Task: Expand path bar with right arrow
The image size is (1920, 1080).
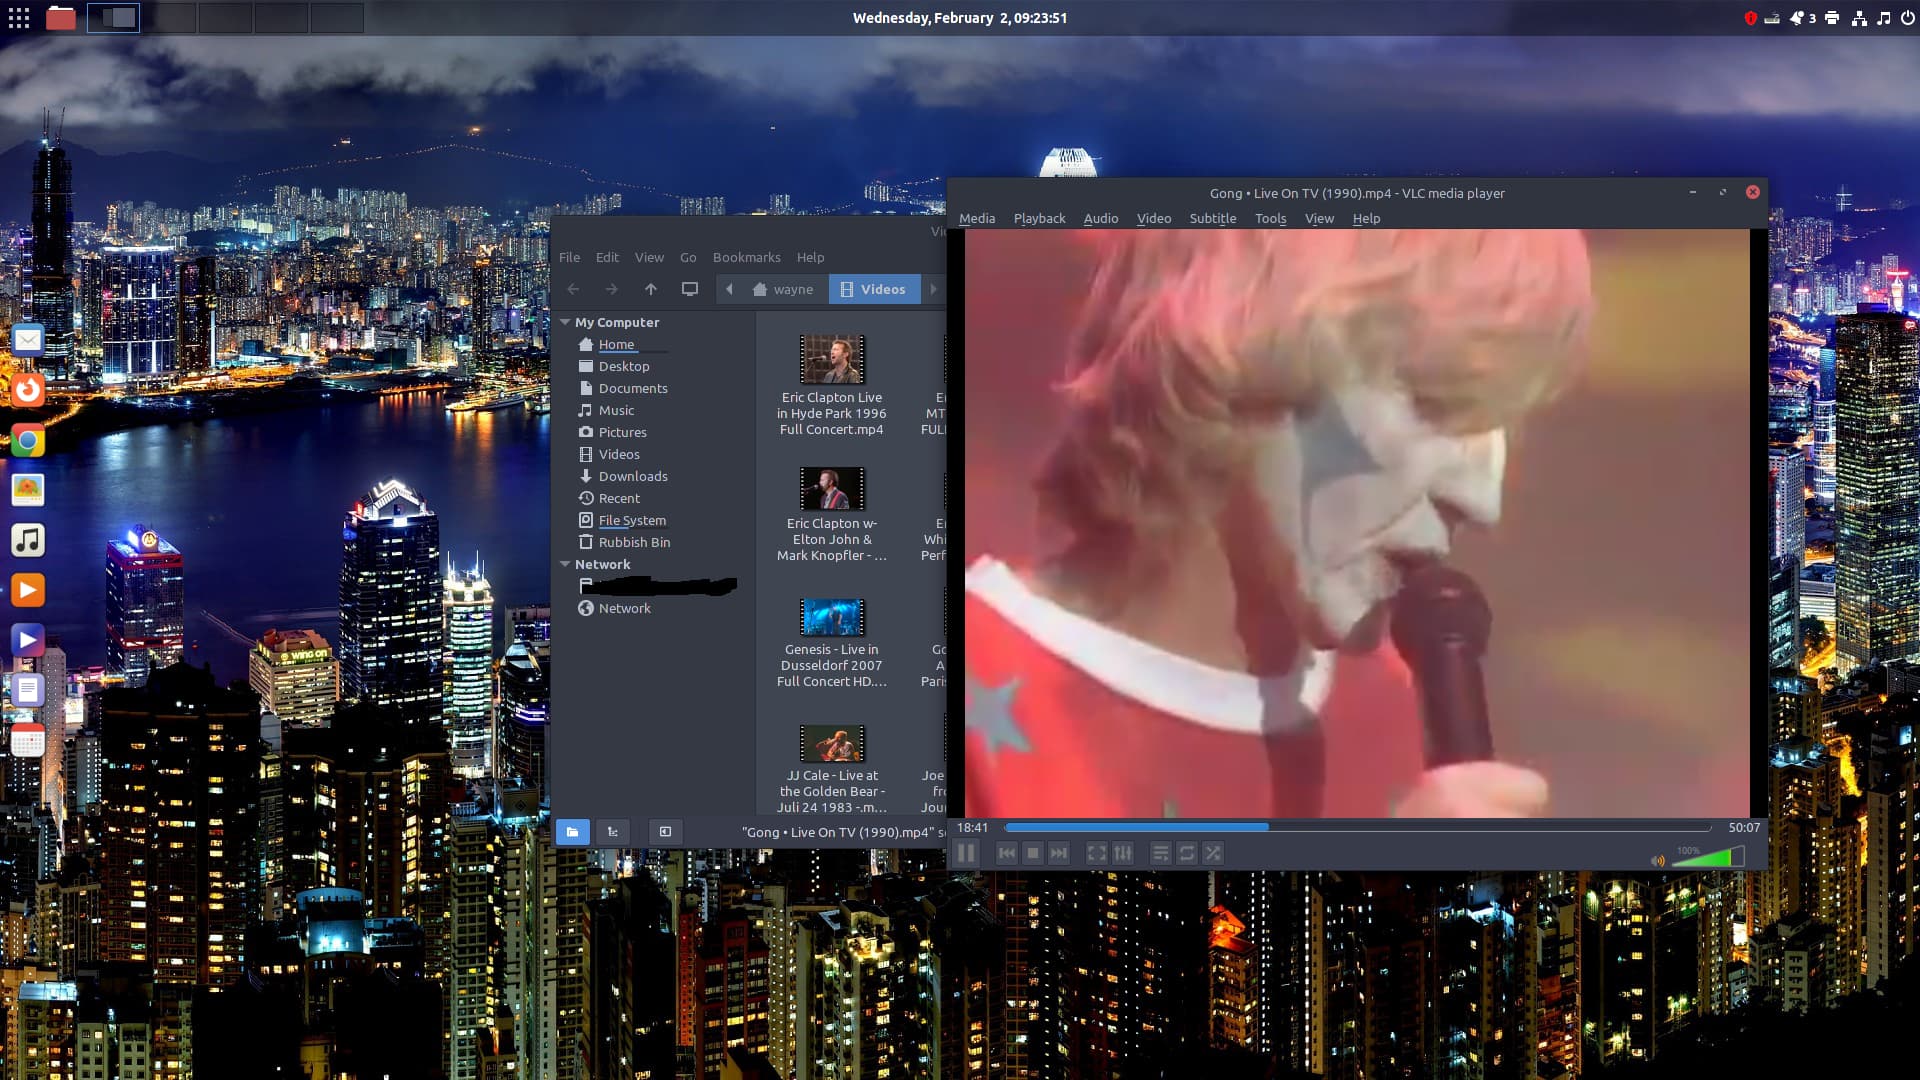Action: click(x=933, y=289)
